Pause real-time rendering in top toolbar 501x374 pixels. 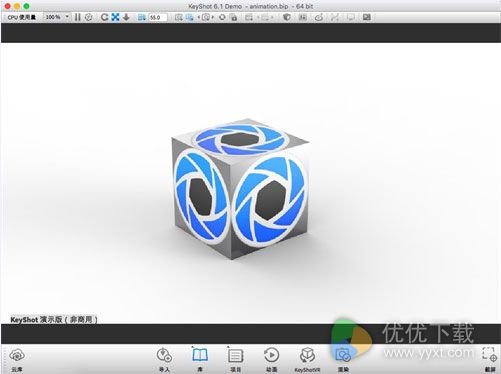pyautogui.click(x=78, y=17)
